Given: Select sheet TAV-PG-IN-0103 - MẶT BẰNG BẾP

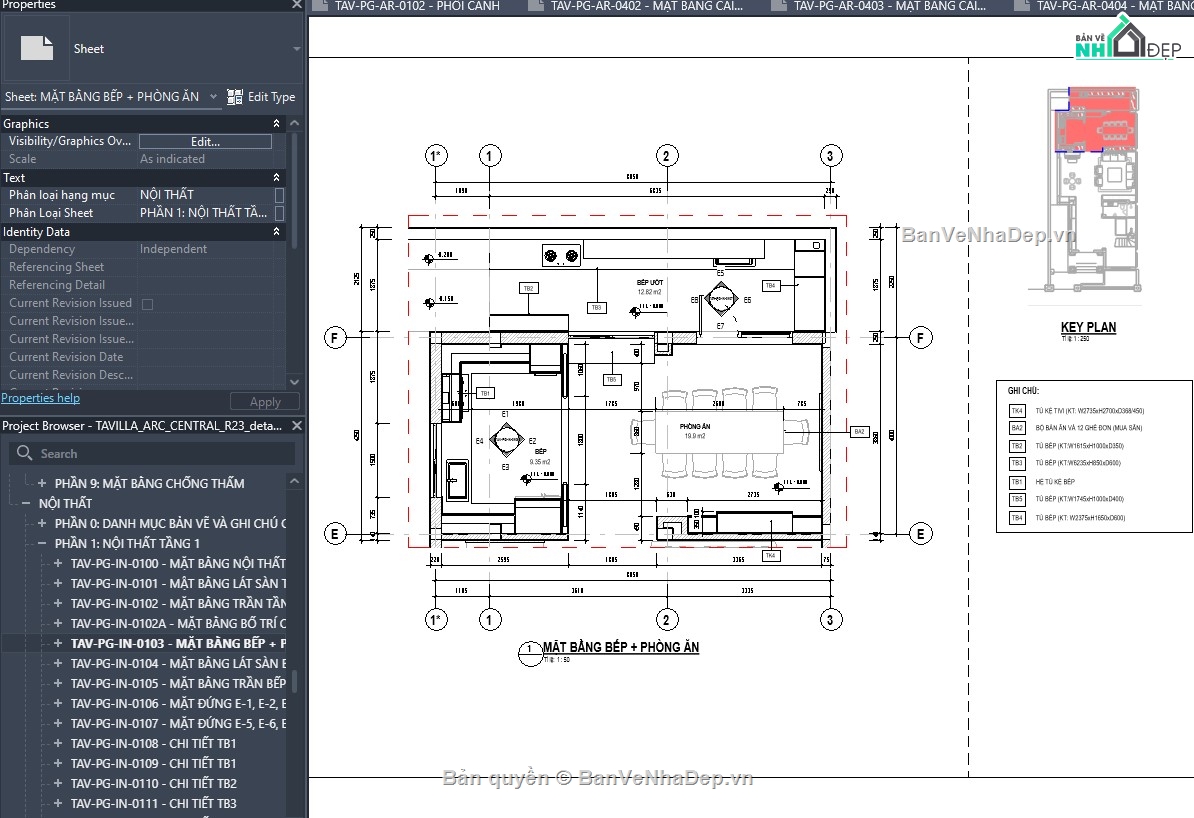Looking at the screenshot, I should pyautogui.click(x=178, y=644).
